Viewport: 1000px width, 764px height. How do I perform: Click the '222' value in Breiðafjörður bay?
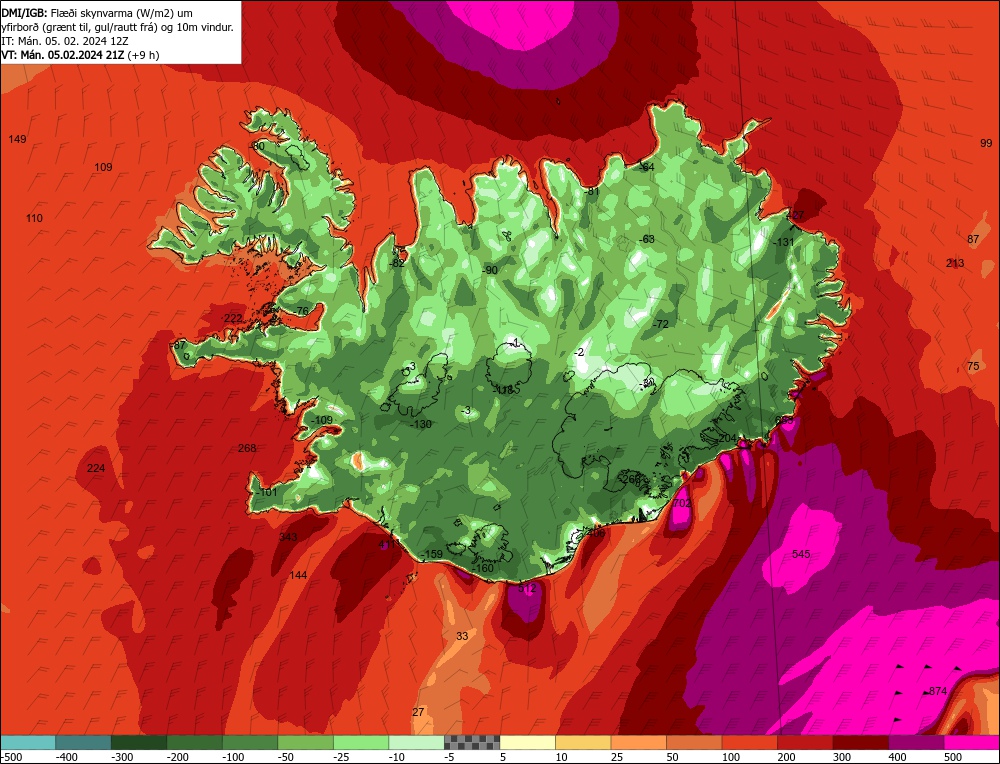[x=233, y=318]
